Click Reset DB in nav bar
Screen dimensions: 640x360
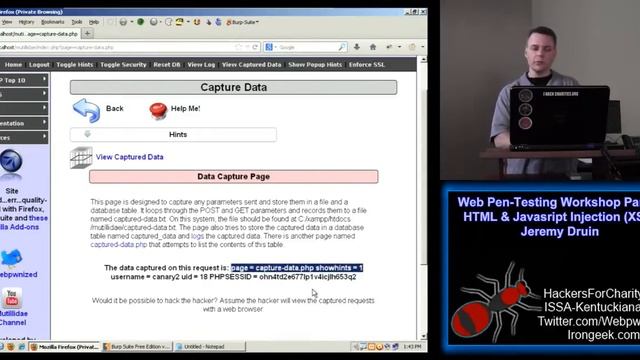coord(167,64)
